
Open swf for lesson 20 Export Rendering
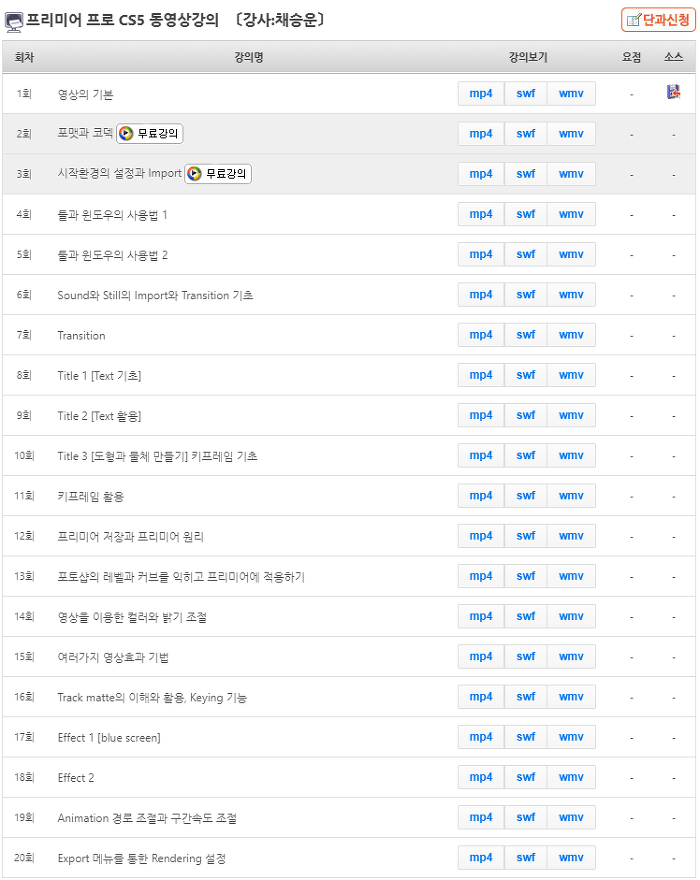pyautogui.click(x=525, y=858)
